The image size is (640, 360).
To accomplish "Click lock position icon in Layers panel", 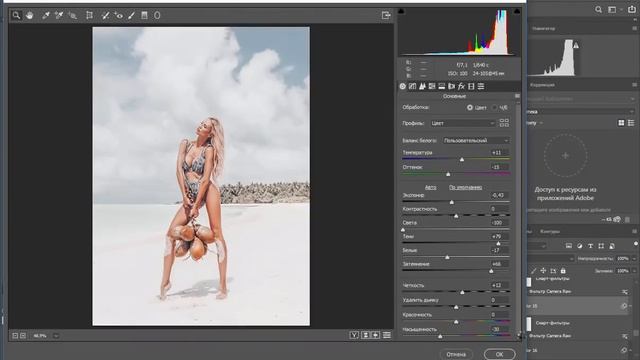I will click(x=543, y=271).
